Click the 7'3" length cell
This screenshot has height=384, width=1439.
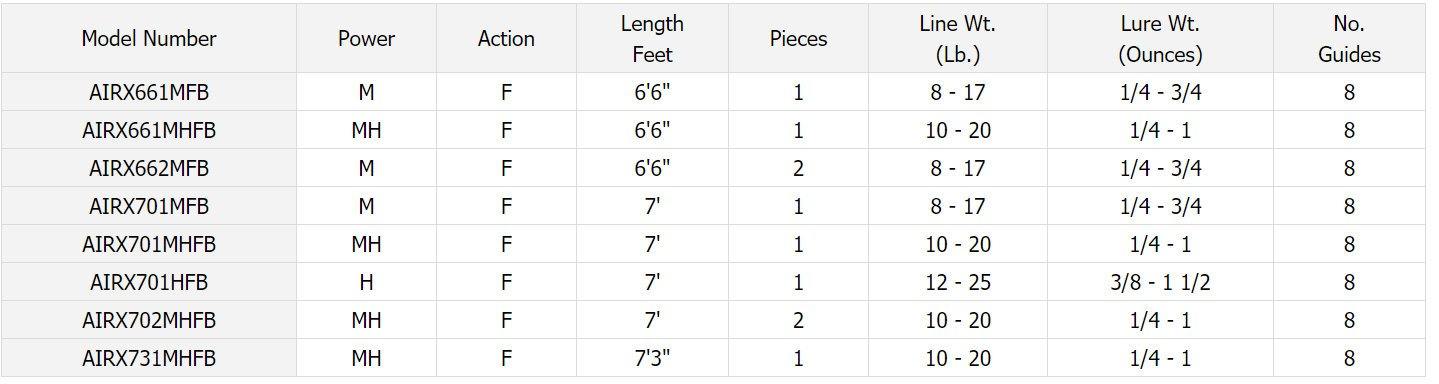point(652,358)
